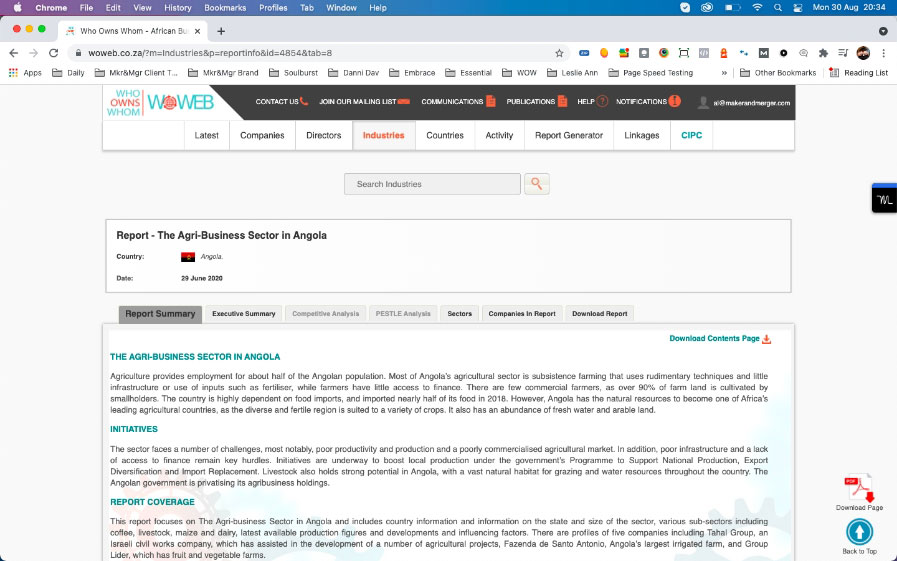Open the Other Bookmarks folder
Screen dimensions: 897x561
(778, 73)
